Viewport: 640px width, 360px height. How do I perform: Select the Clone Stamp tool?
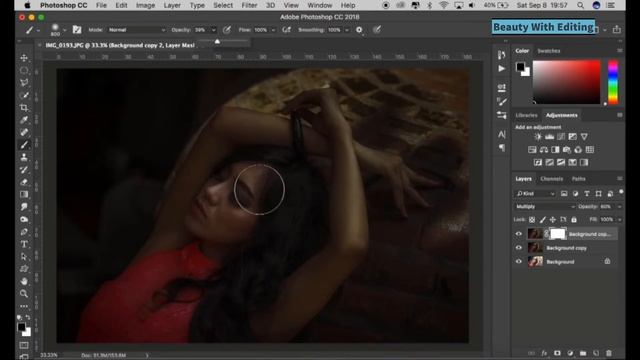pos(24,157)
